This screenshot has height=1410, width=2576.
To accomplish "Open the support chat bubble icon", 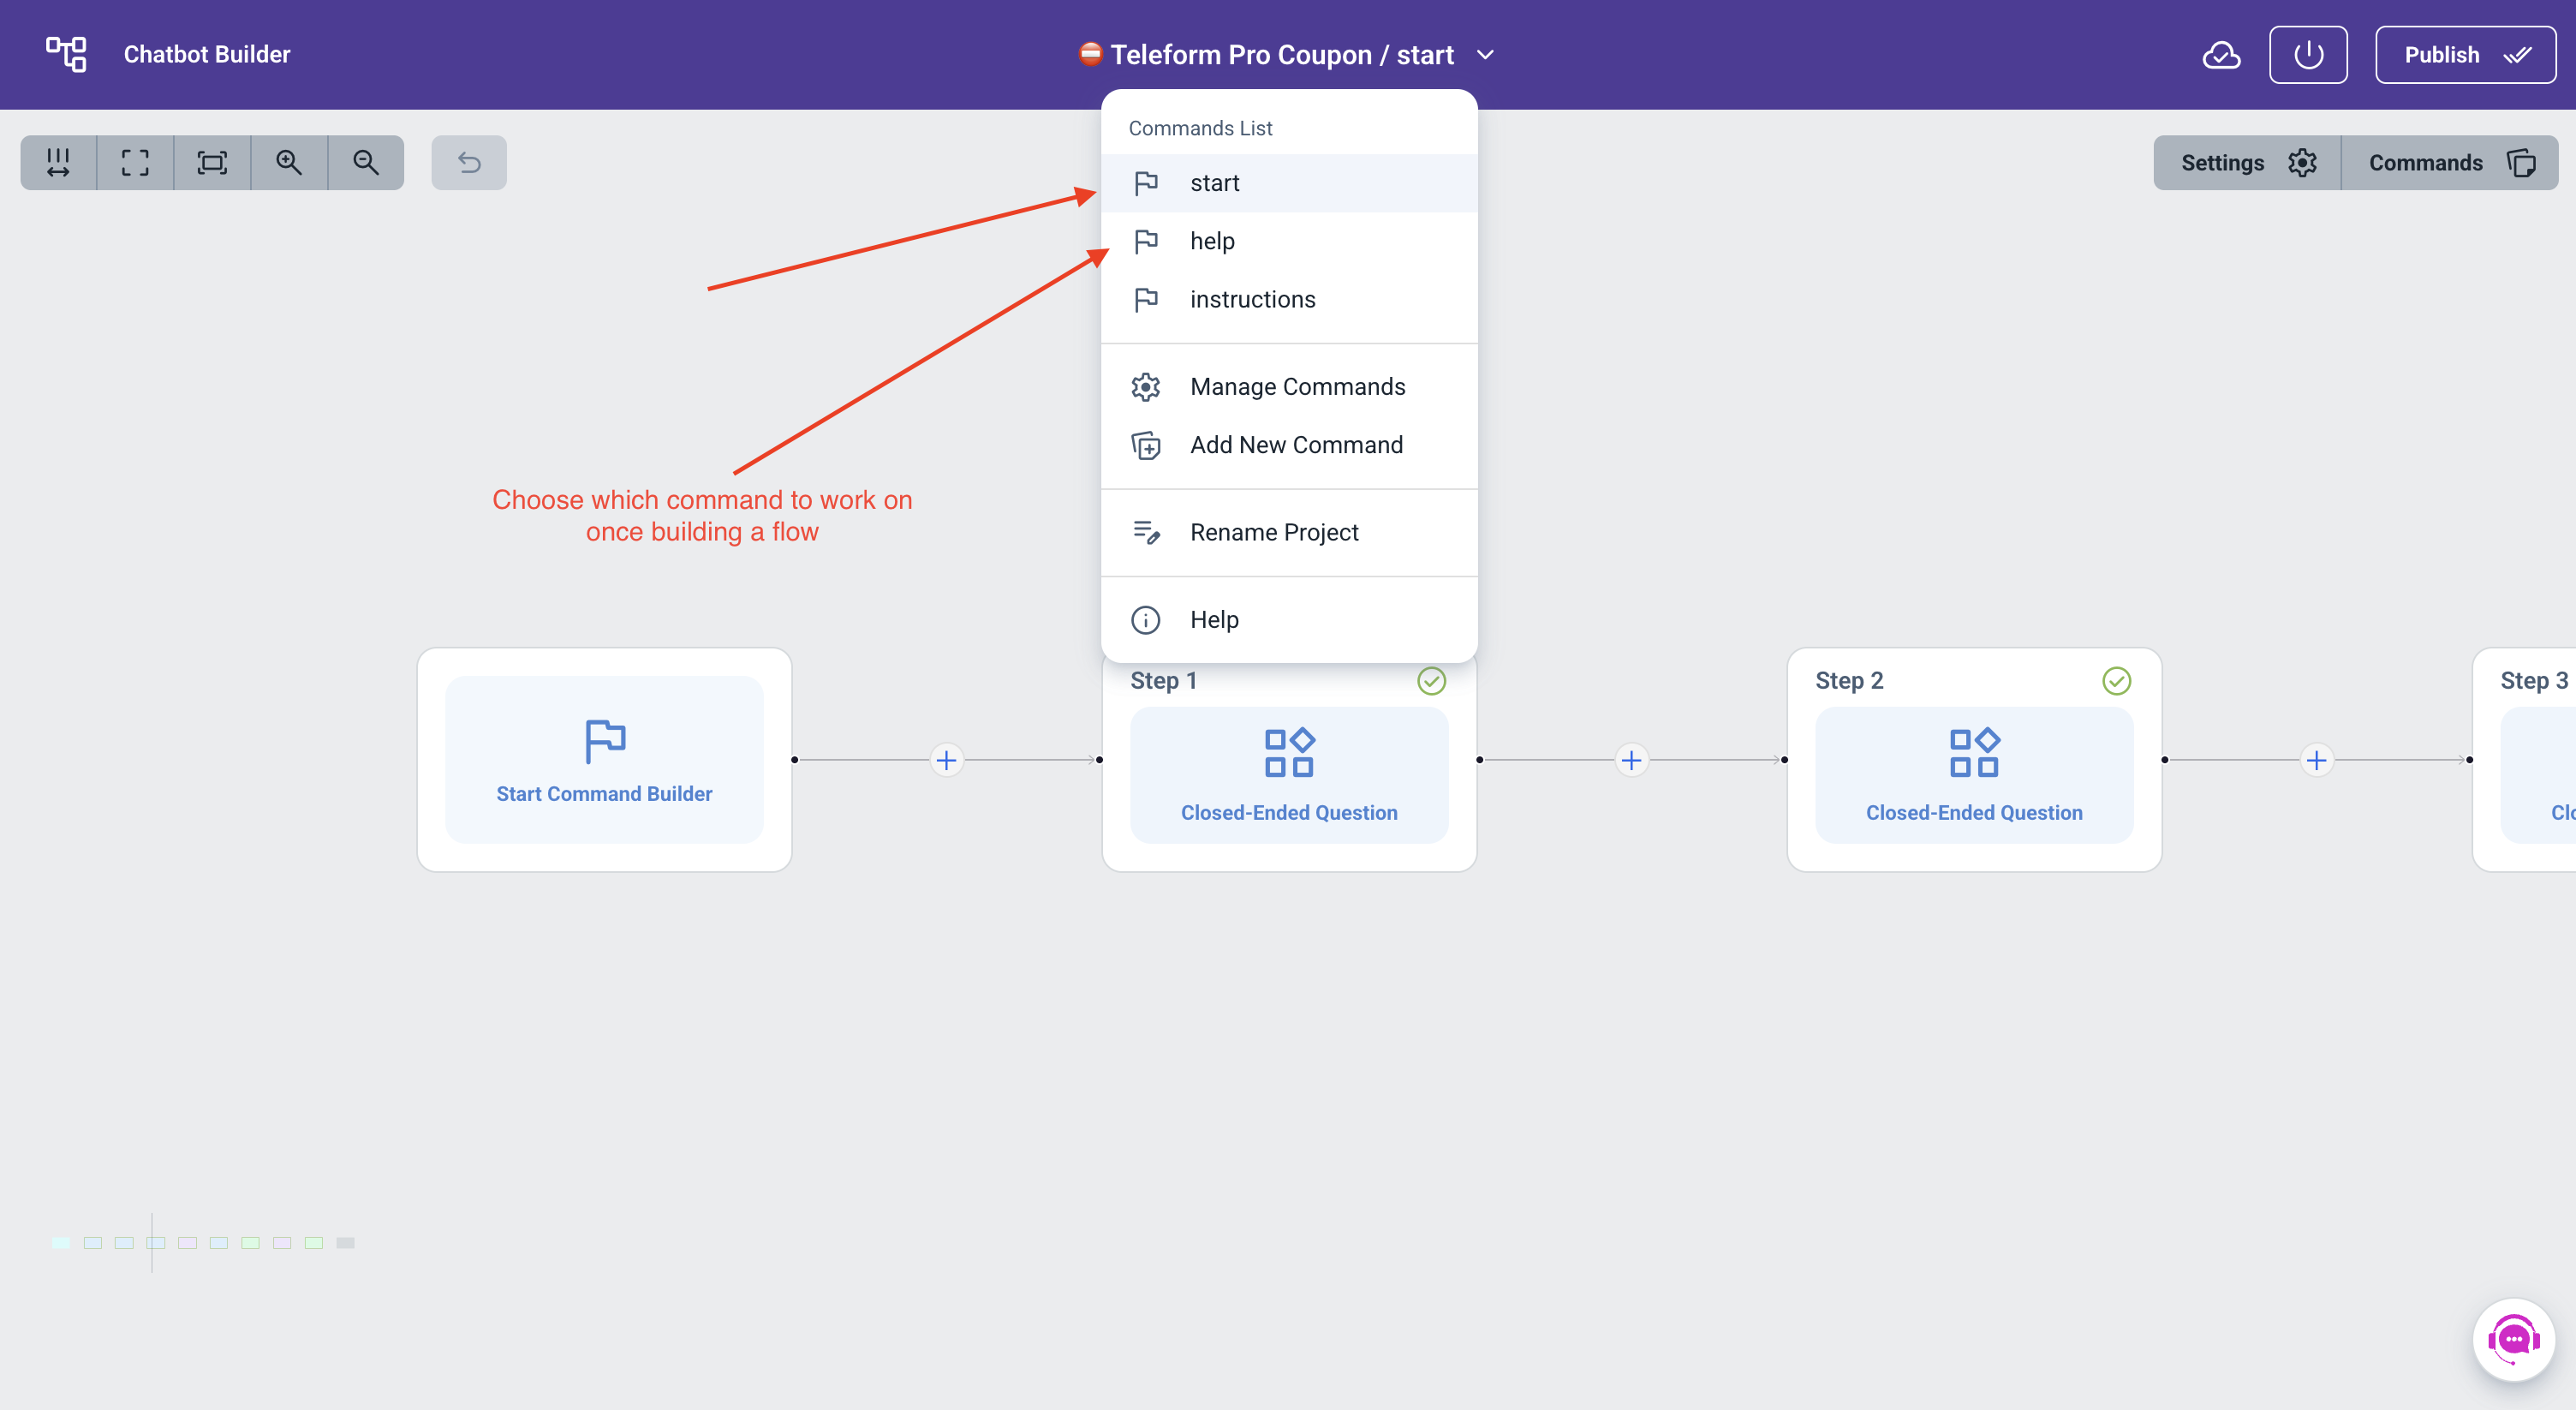I will tap(2513, 1340).
